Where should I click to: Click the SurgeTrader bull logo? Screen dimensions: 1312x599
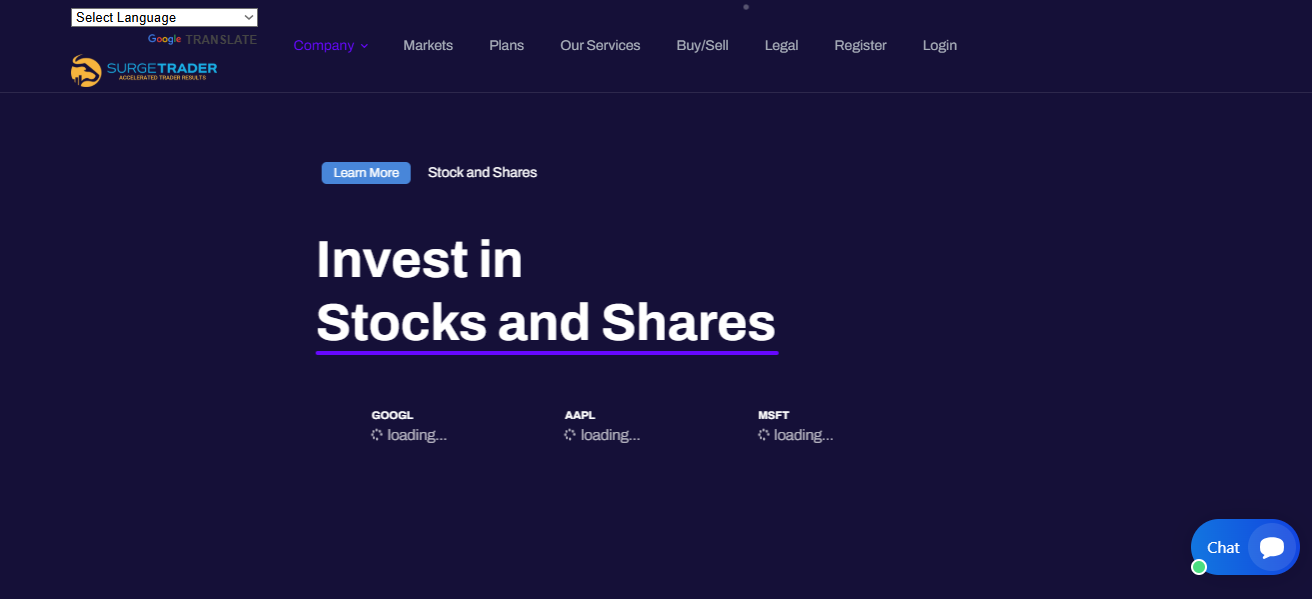click(x=87, y=71)
